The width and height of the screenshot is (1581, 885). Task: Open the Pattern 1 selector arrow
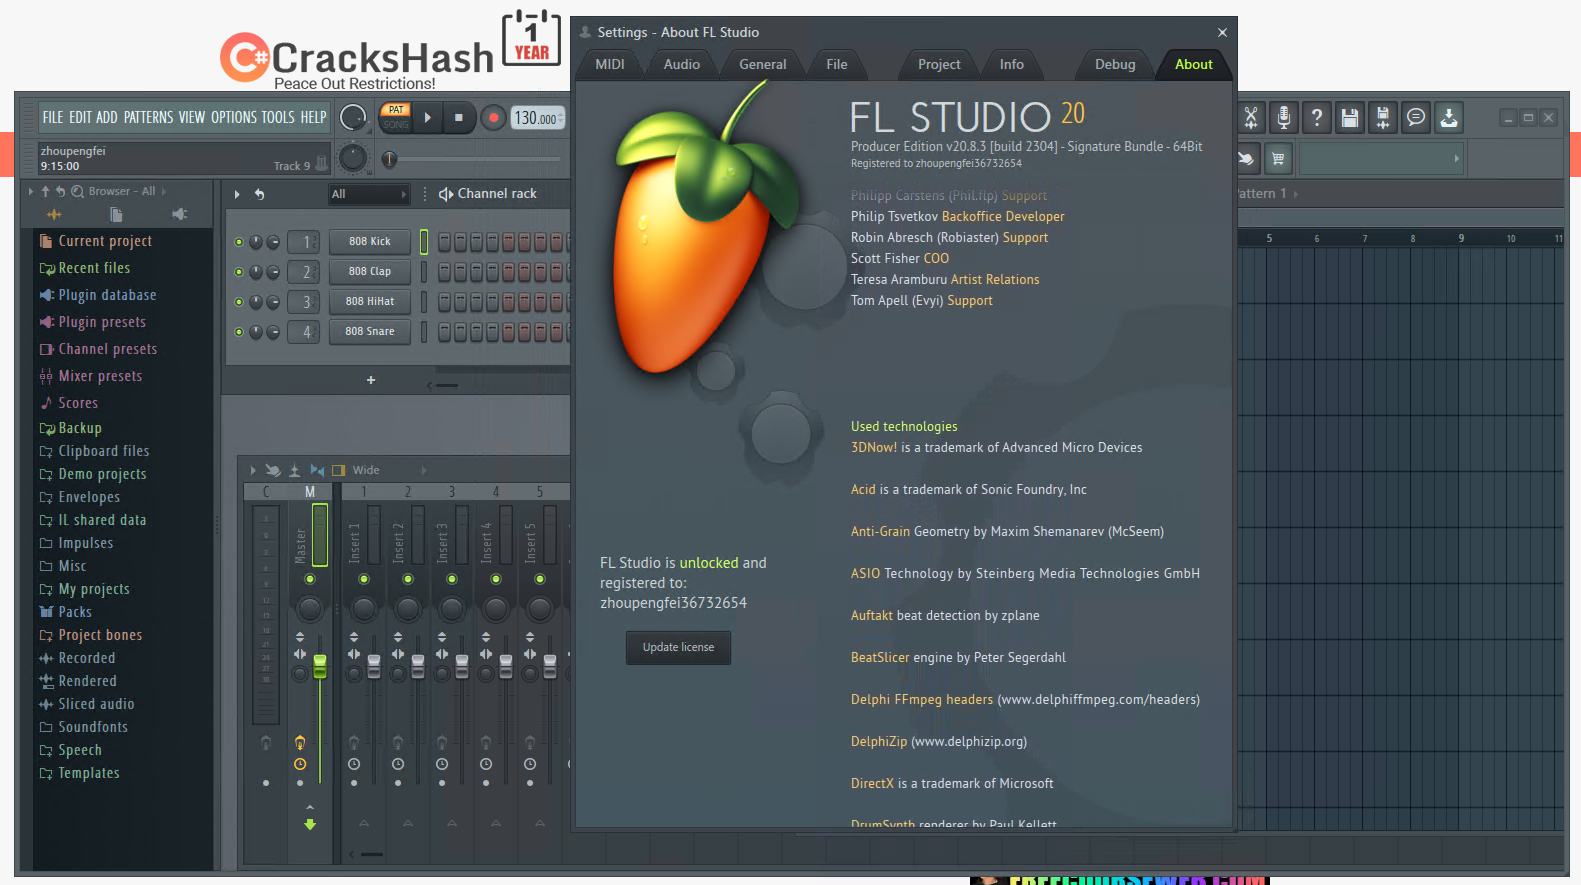(x=1296, y=194)
